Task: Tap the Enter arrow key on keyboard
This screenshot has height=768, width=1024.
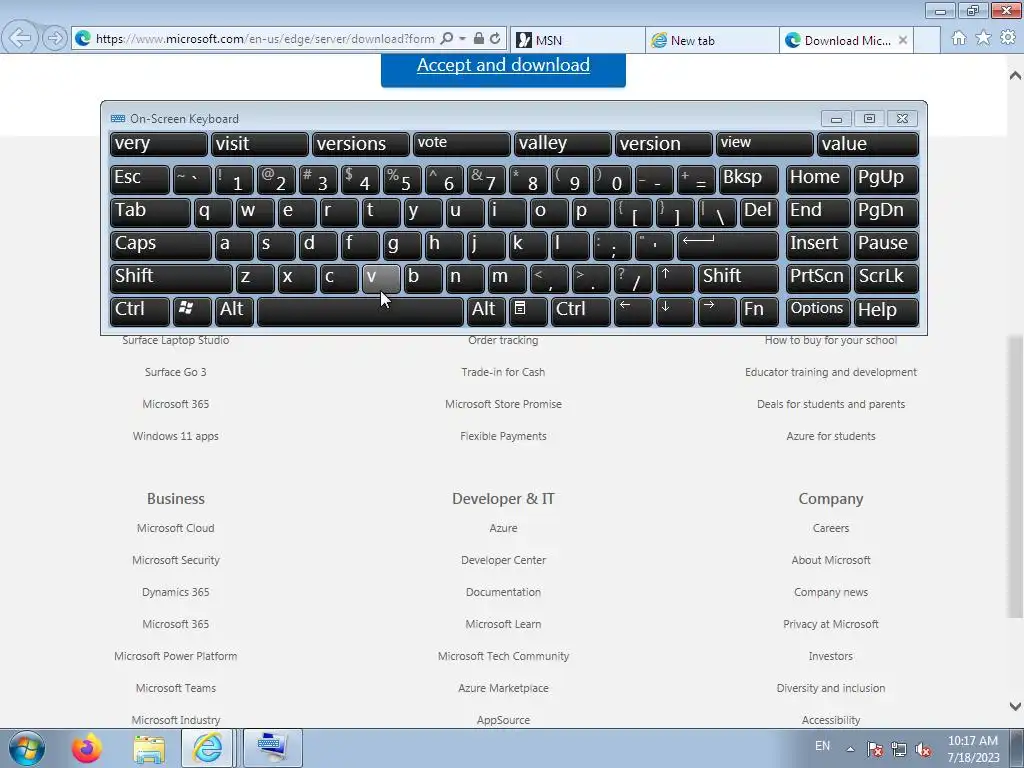Action: coord(728,244)
